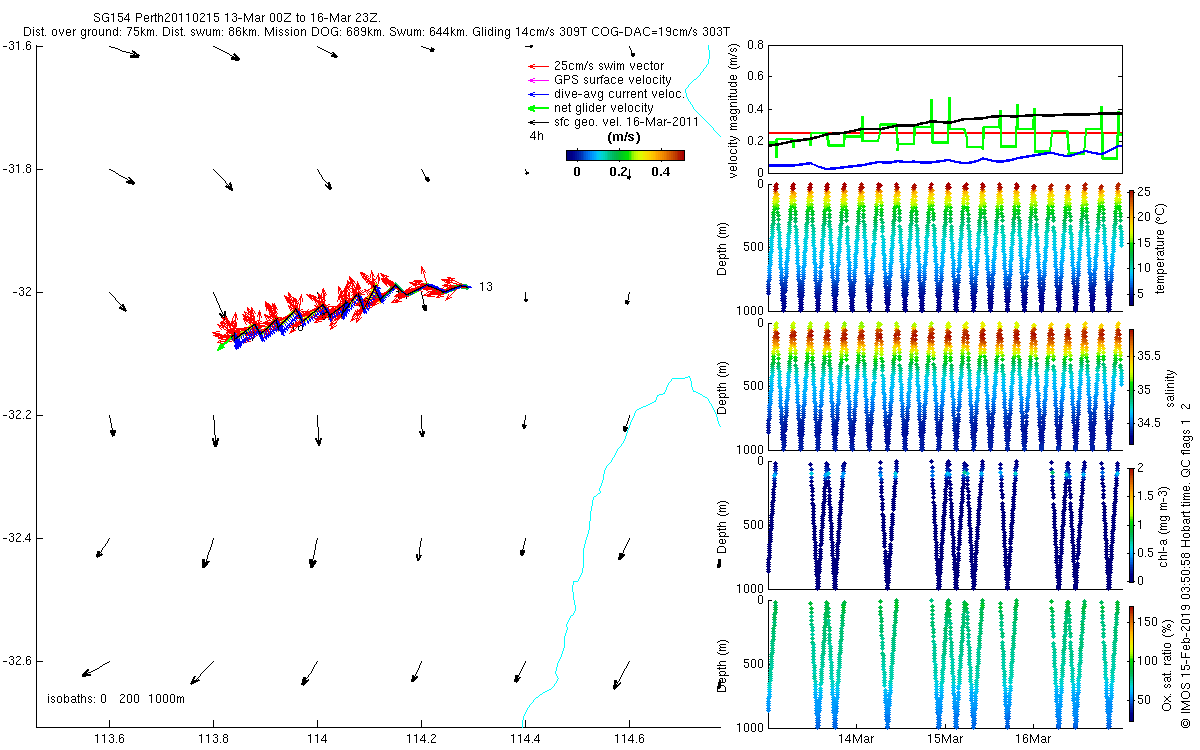Click the 'isobaths: 0 200 1000m' note

point(116,699)
